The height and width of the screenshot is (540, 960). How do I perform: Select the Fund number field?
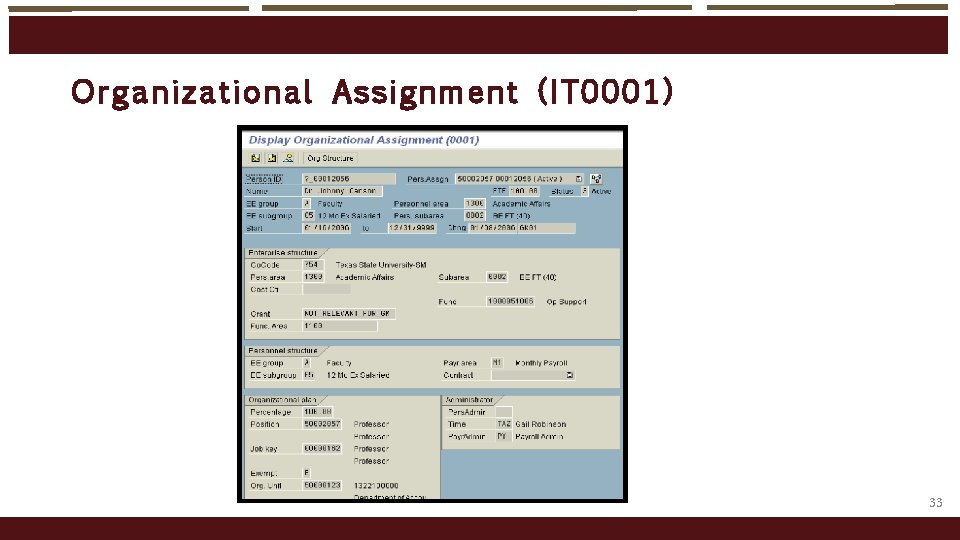click(x=511, y=301)
